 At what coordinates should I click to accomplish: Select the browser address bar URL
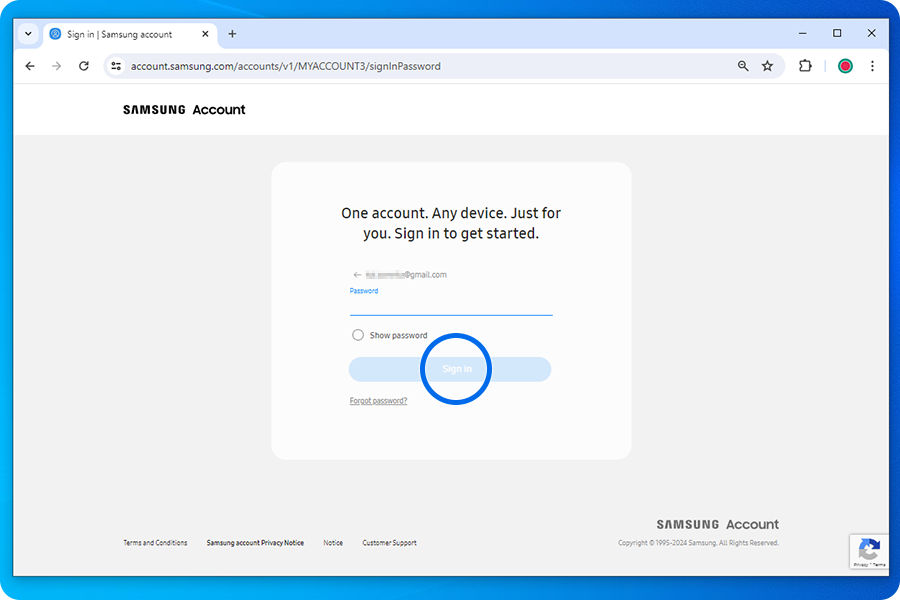point(300,65)
